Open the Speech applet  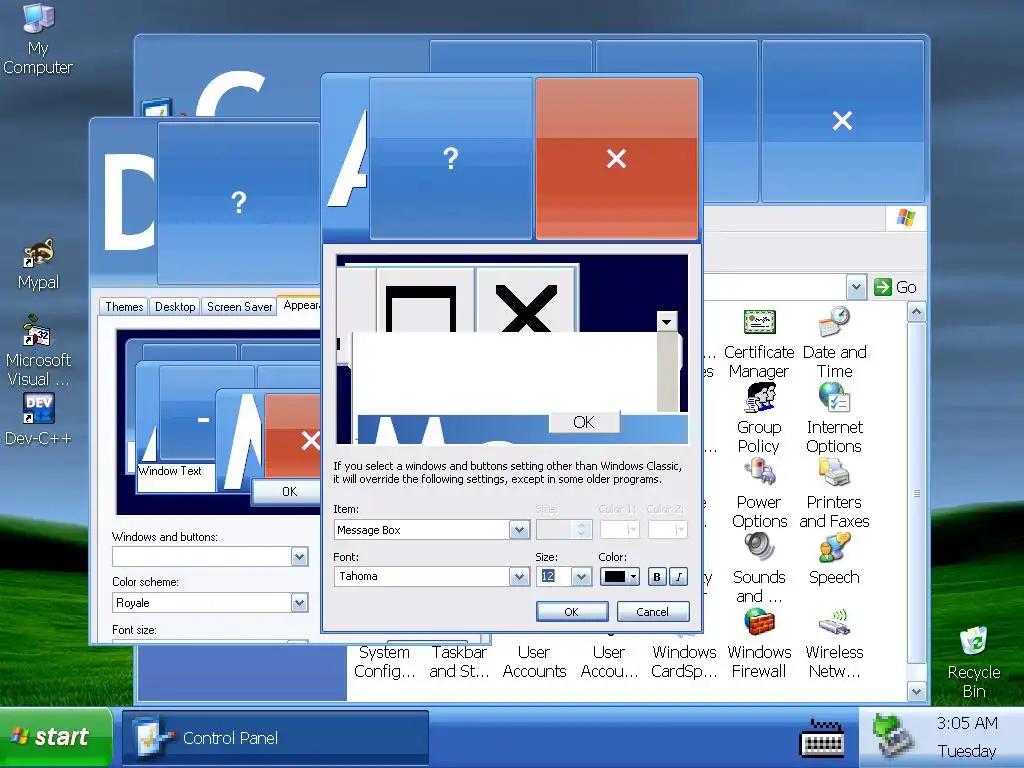pyautogui.click(x=834, y=560)
